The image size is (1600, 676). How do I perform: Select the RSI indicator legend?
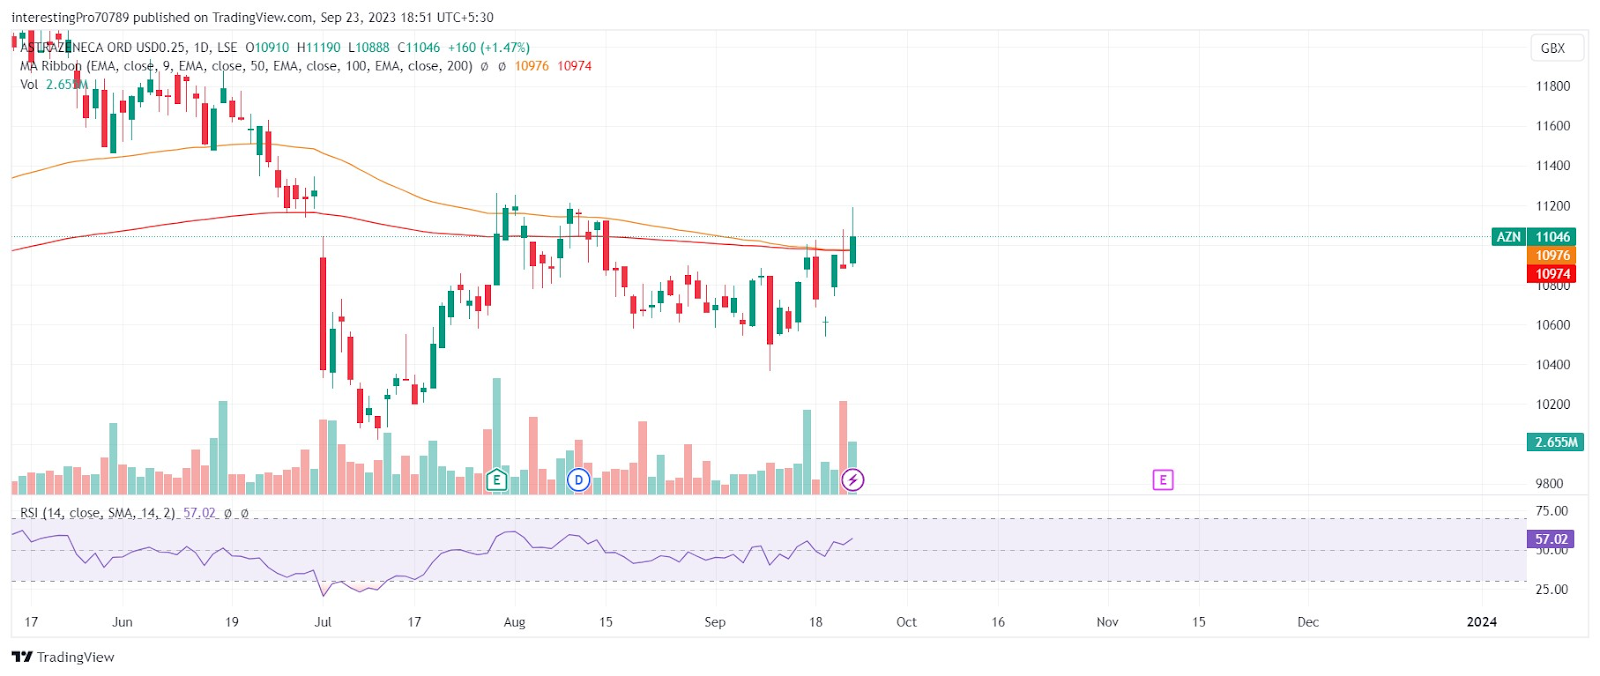coord(97,513)
